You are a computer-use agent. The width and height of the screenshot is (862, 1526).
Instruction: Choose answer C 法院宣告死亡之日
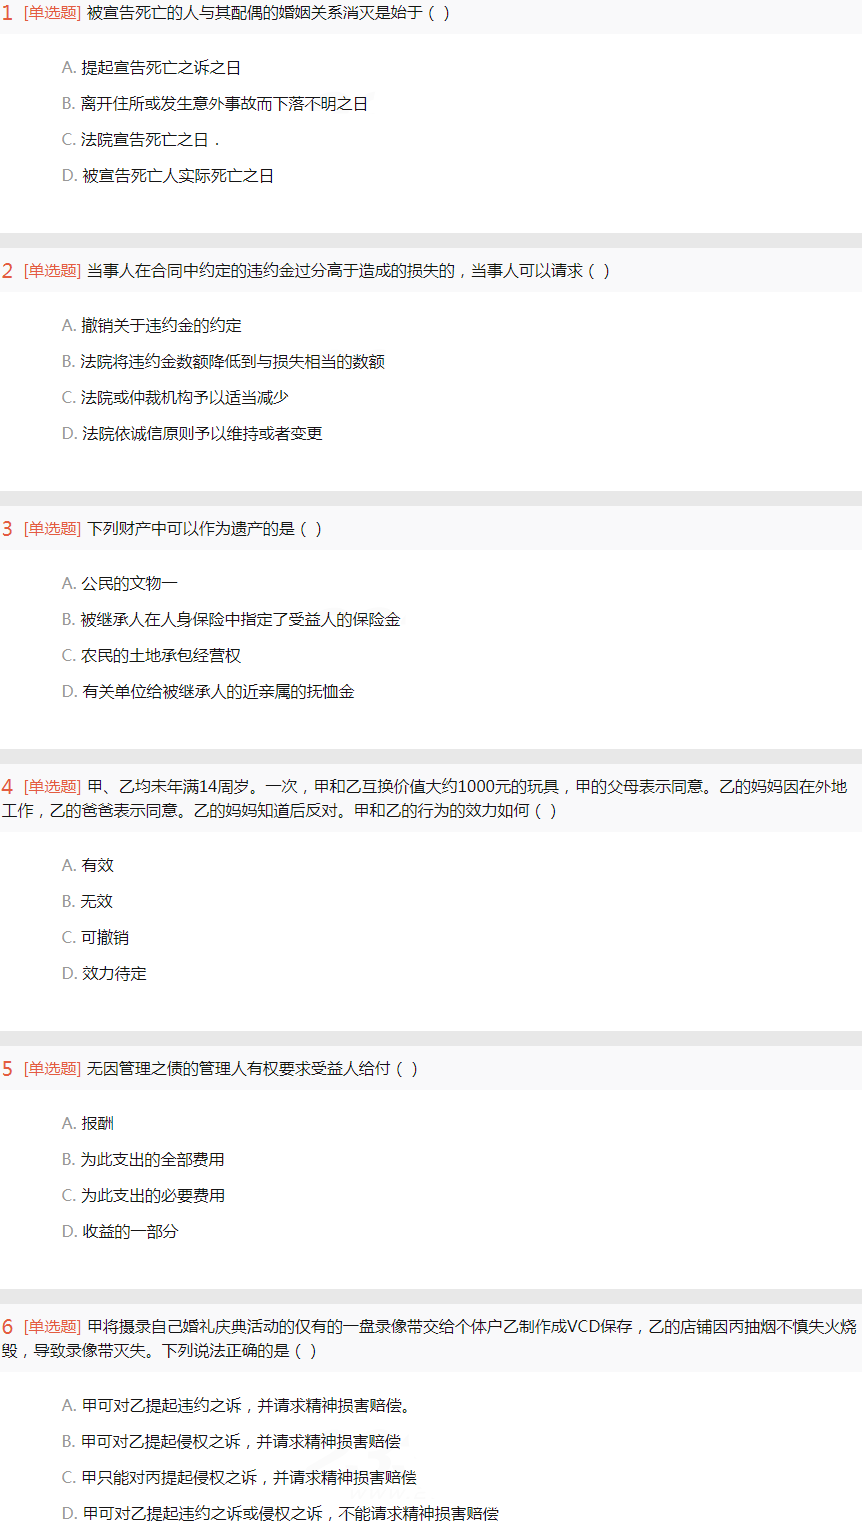[140, 140]
